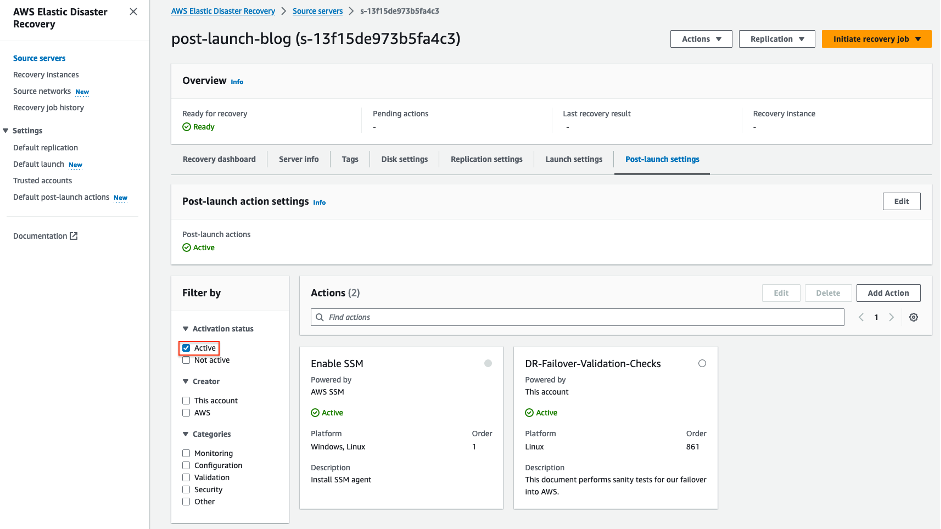Image resolution: width=941 pixels, height=529 pixels.
Task: Open the Launch settings tab
Action: [574, 159]
